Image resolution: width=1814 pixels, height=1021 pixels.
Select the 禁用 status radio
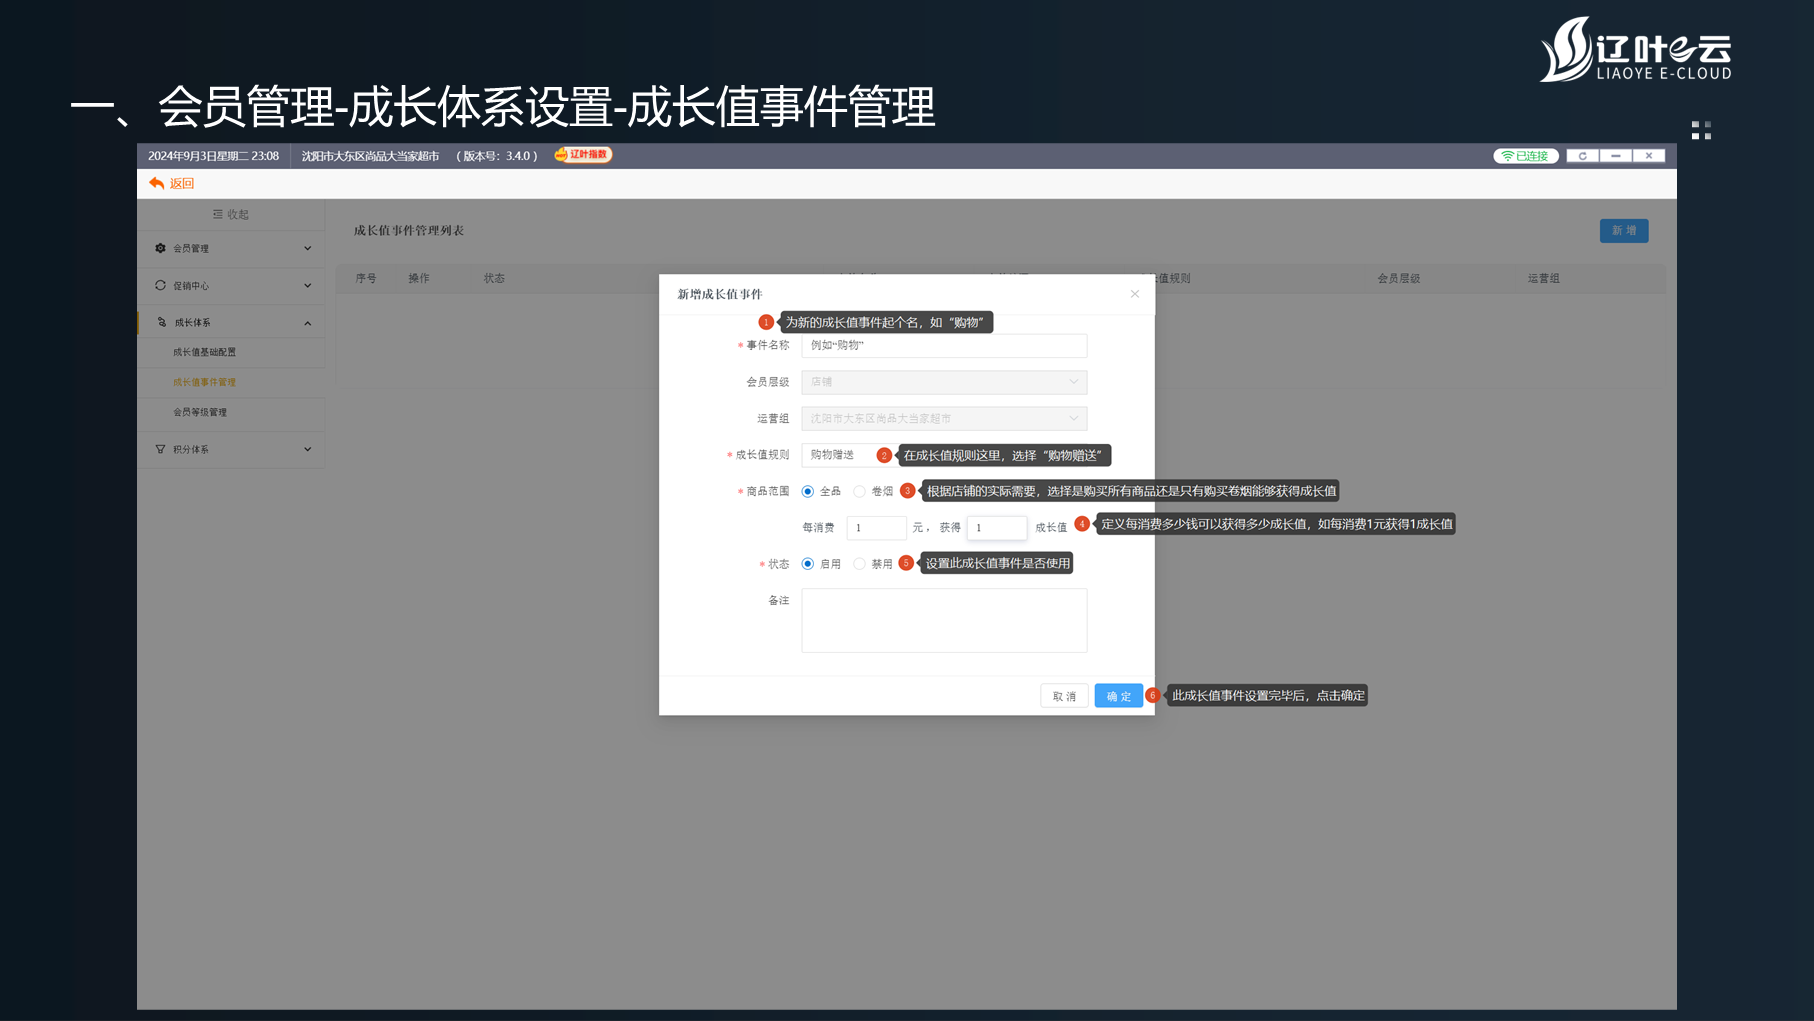859,564
